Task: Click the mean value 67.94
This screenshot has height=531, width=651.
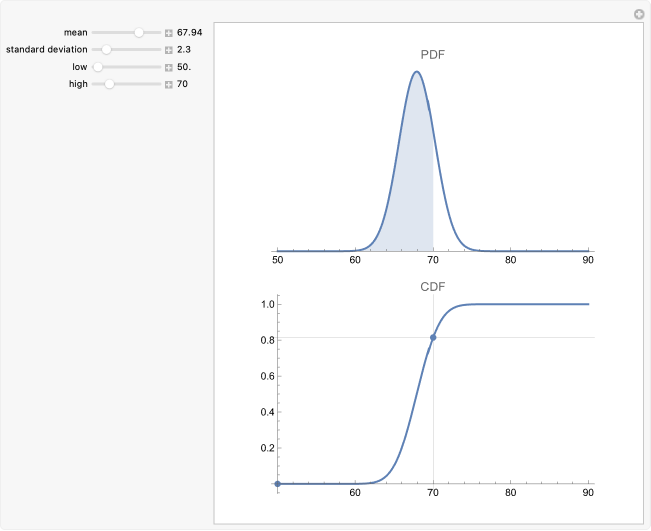Action: (189, 33)
